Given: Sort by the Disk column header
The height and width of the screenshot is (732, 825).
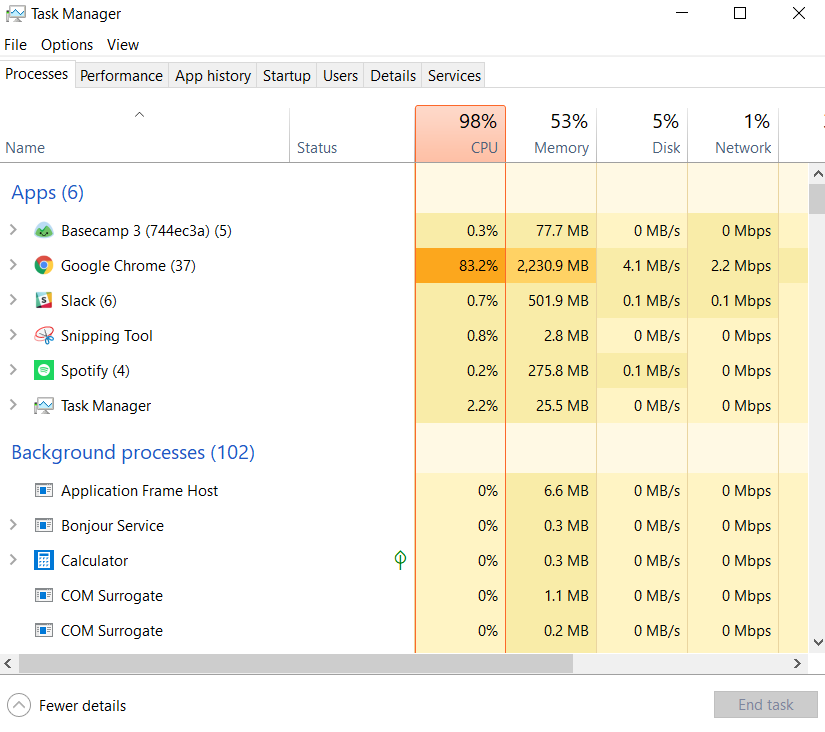Looking at the screenshot, I should click(x=642, y=134).
